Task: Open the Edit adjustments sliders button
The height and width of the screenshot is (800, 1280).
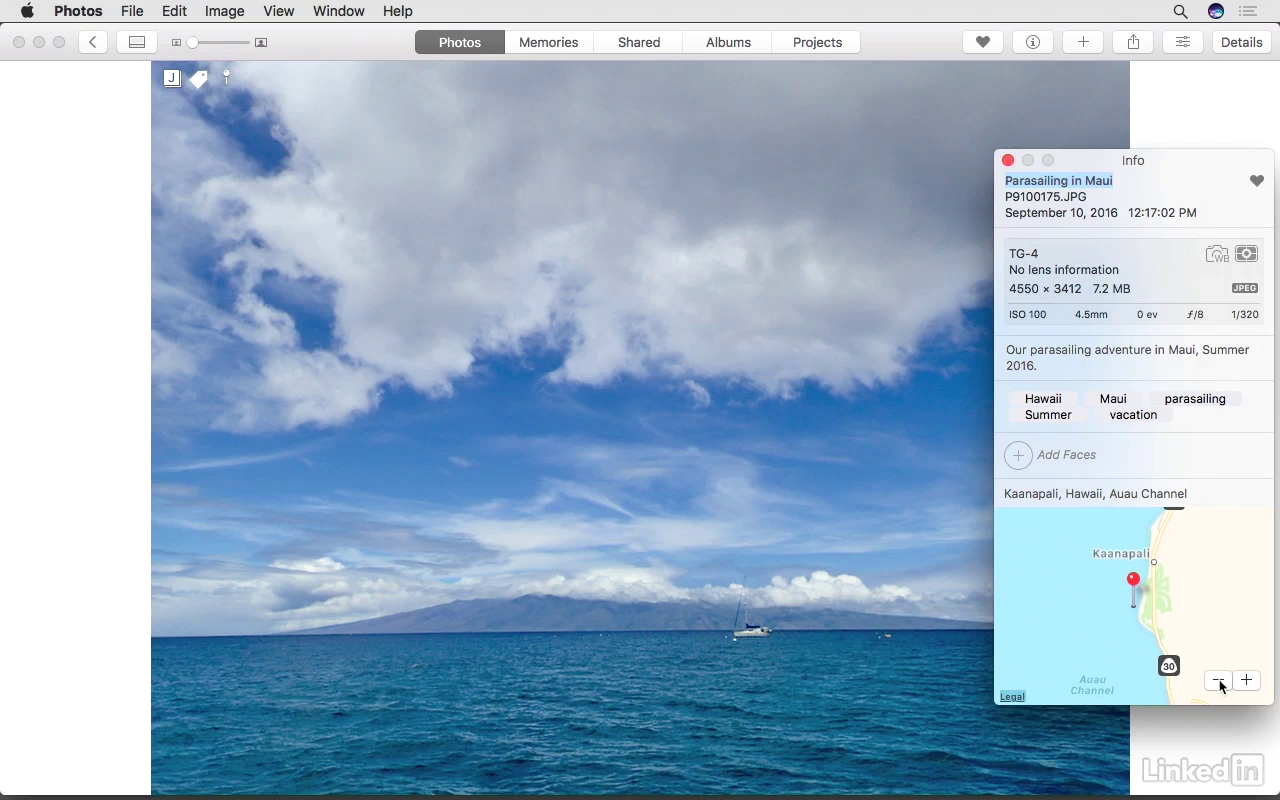Action: 1182,42
